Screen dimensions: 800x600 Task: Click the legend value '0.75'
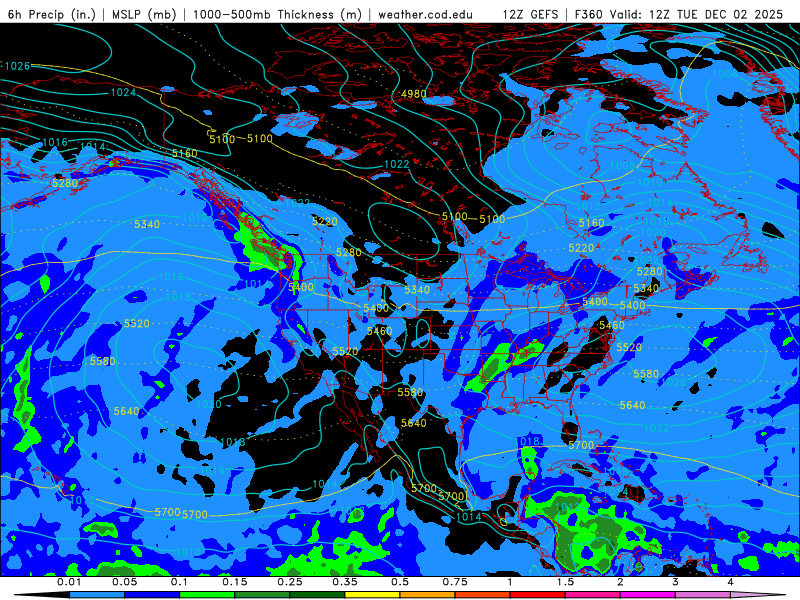click(455, 582)
